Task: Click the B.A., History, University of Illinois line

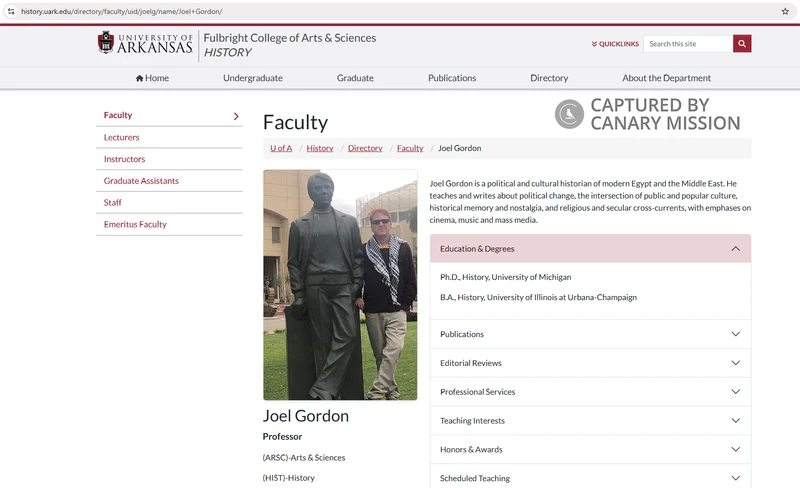Action: (x=538, y=297)
